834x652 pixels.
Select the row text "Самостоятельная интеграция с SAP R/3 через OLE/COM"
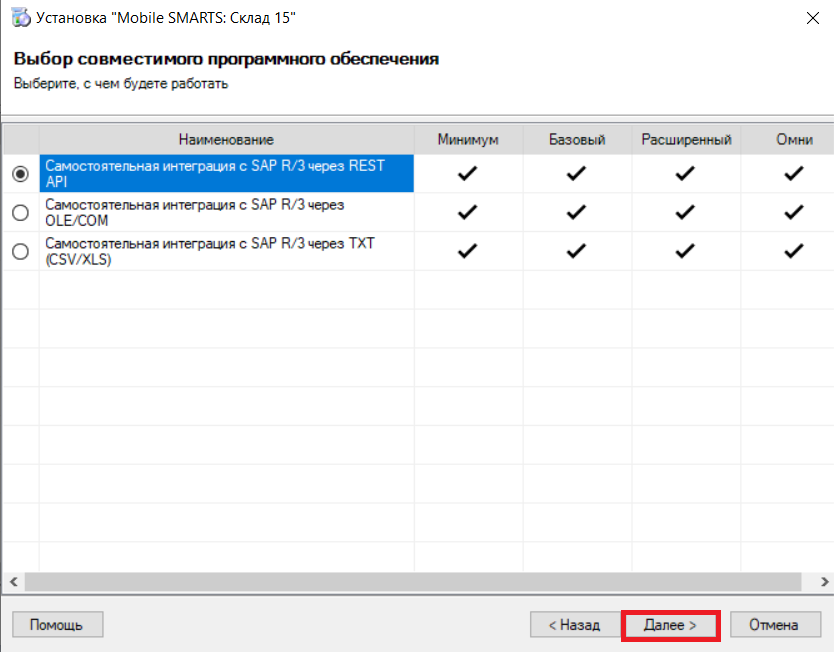[227, 212]
